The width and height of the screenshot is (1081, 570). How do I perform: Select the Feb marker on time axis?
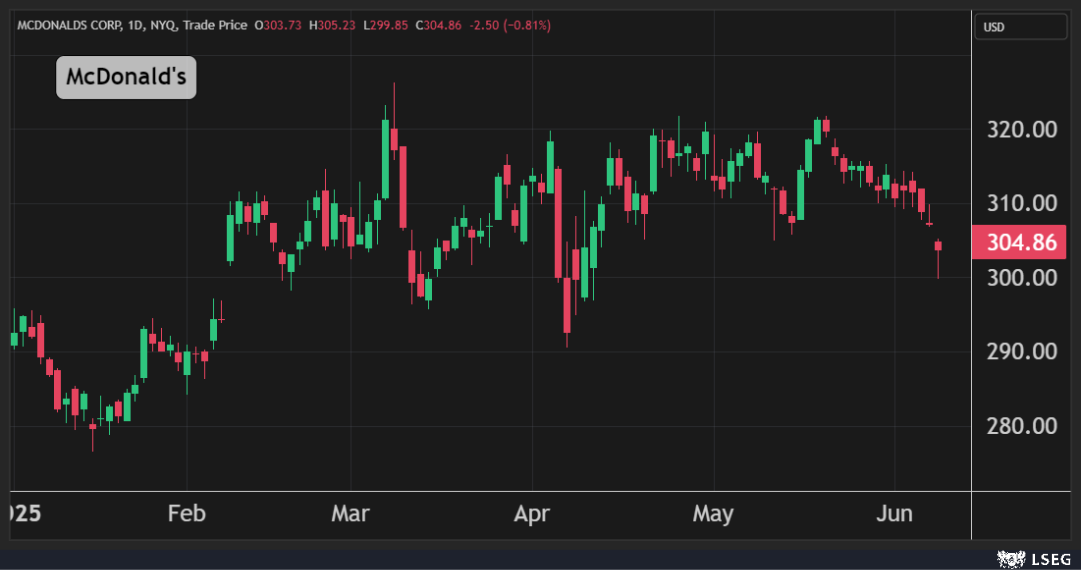[x=187, y=514]
